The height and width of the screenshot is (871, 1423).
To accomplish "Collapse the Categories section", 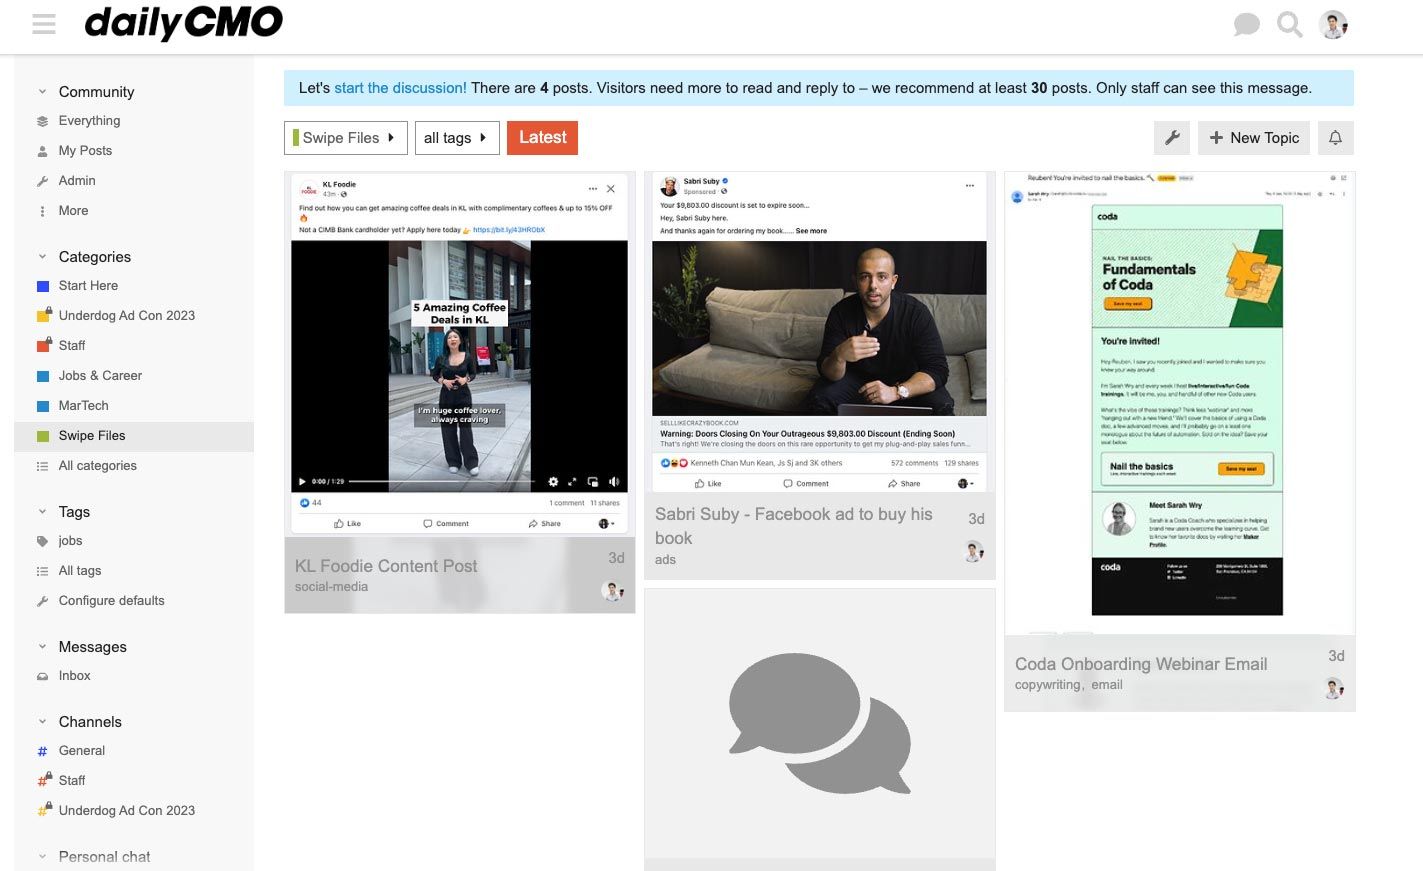I will click(x=42, y=257).
